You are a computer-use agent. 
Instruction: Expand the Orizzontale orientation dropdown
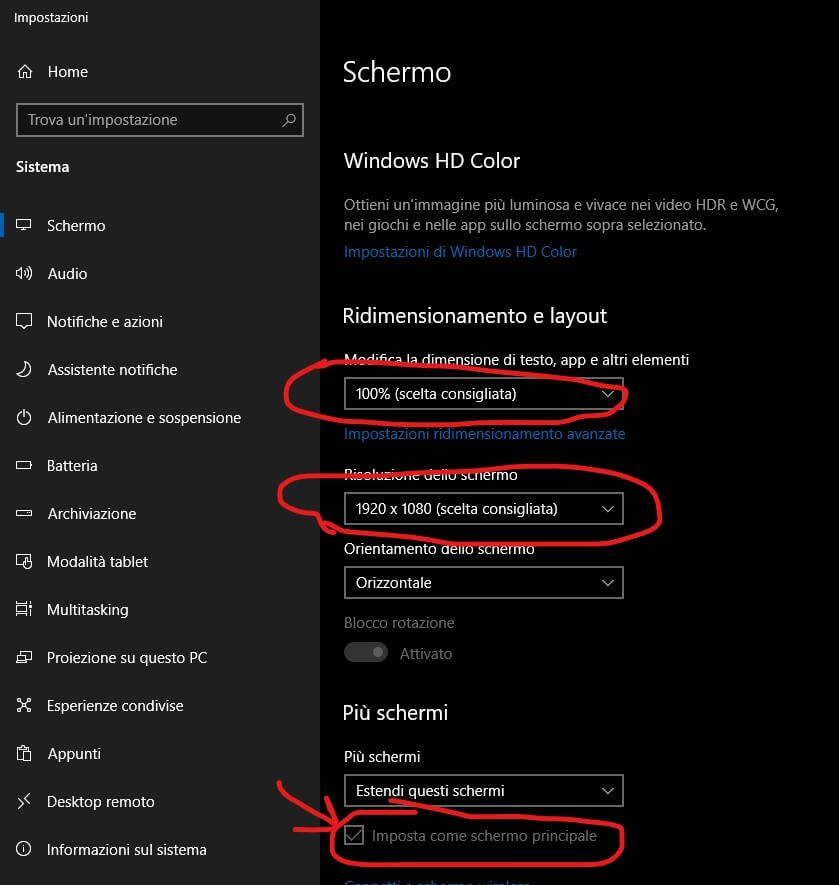tap(483, 582)
